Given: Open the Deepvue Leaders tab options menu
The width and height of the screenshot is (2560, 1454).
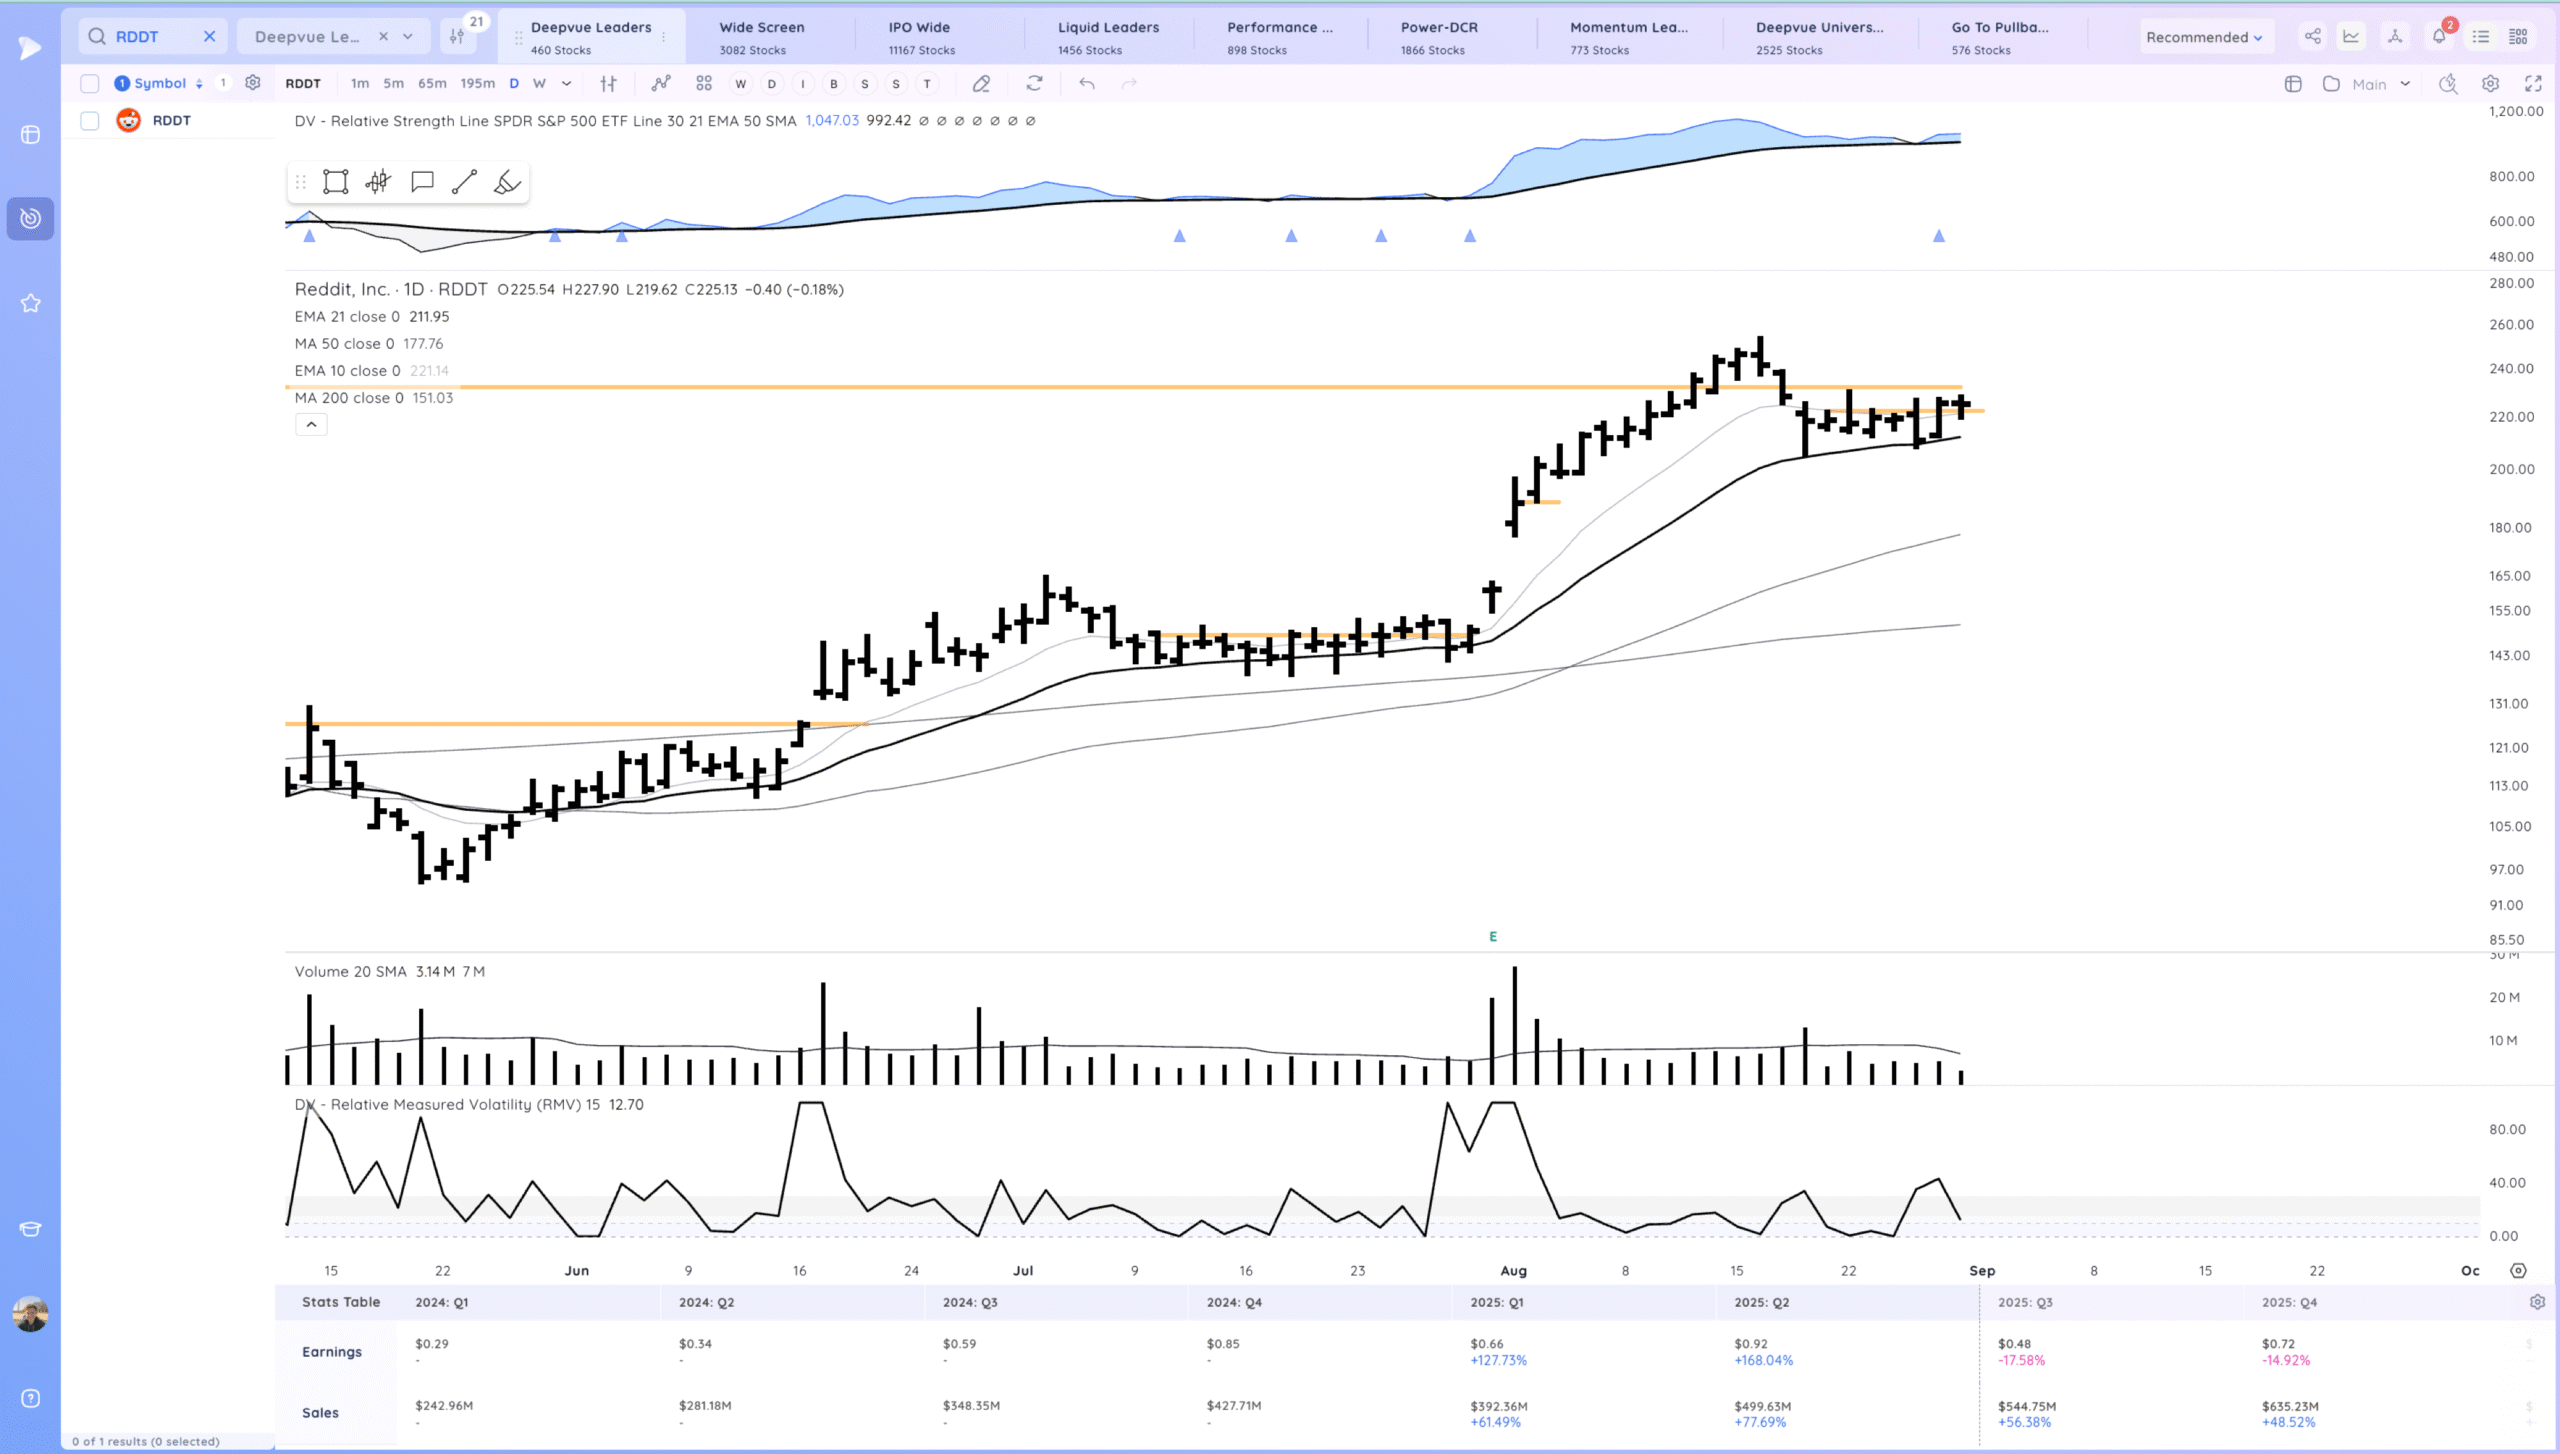Looking at the screenshot, I should tap(664, 37).
